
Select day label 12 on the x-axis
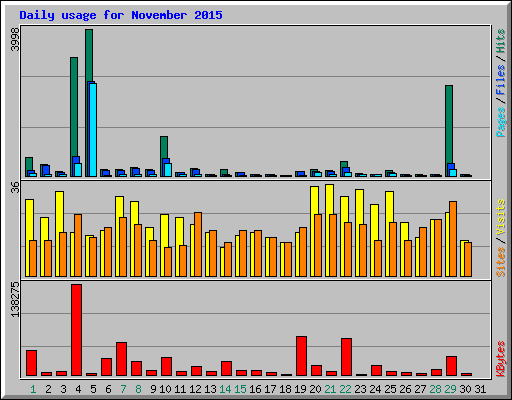pos(195,389)
